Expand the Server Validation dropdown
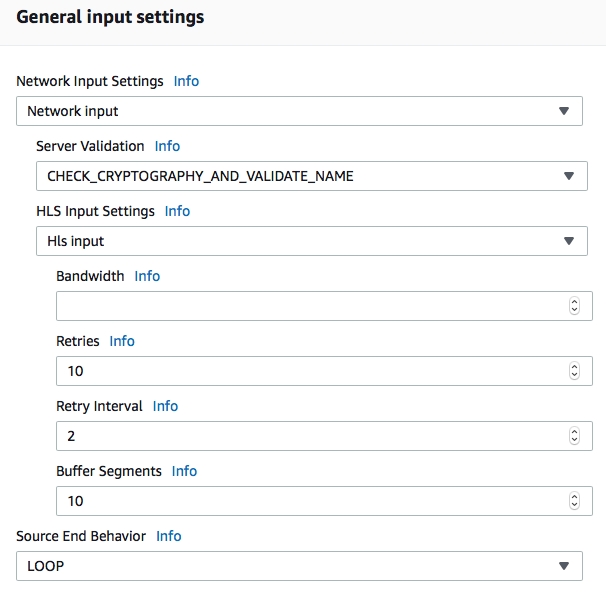The image size is (606, 592). pos(312,176)
